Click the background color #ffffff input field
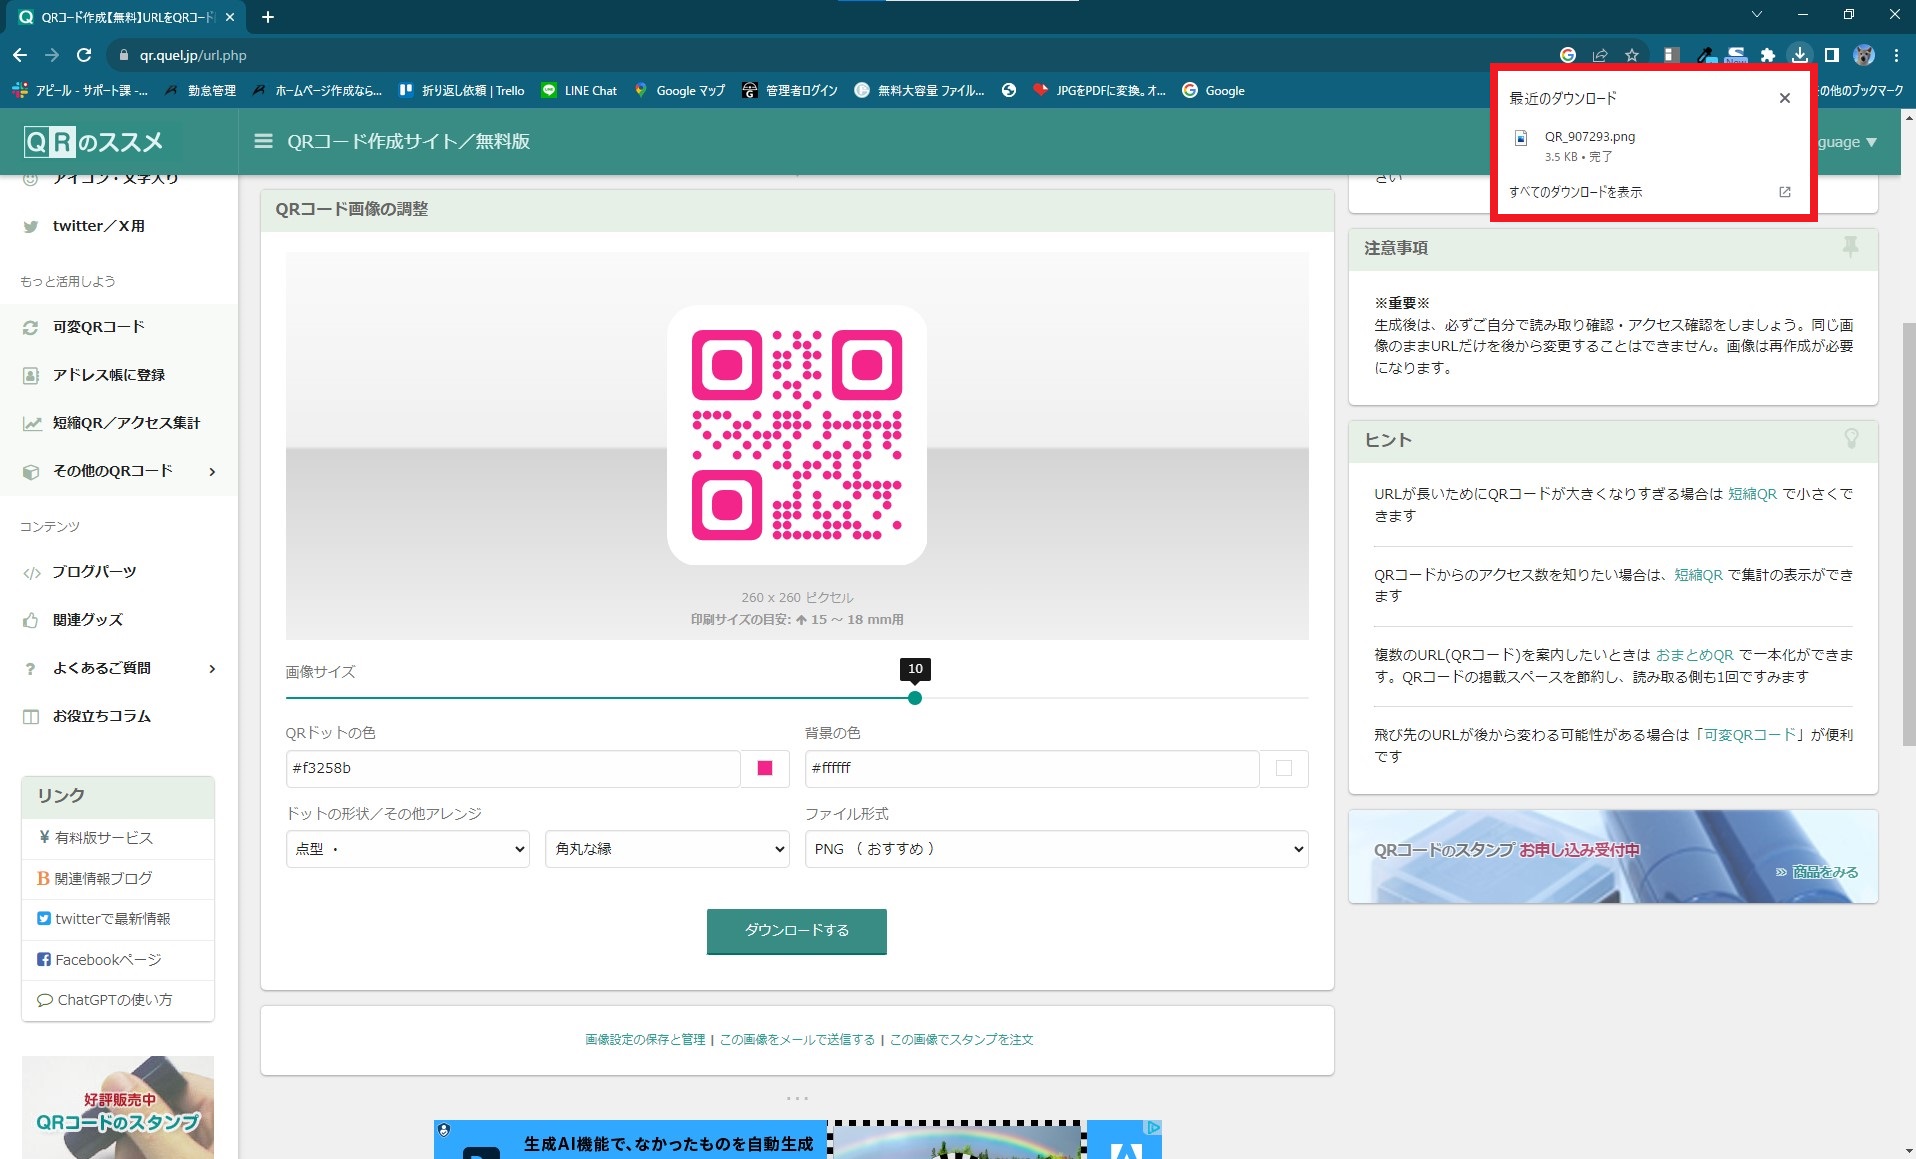The height and width of the screenshot is (1159, 1916). pos(1030,768)
